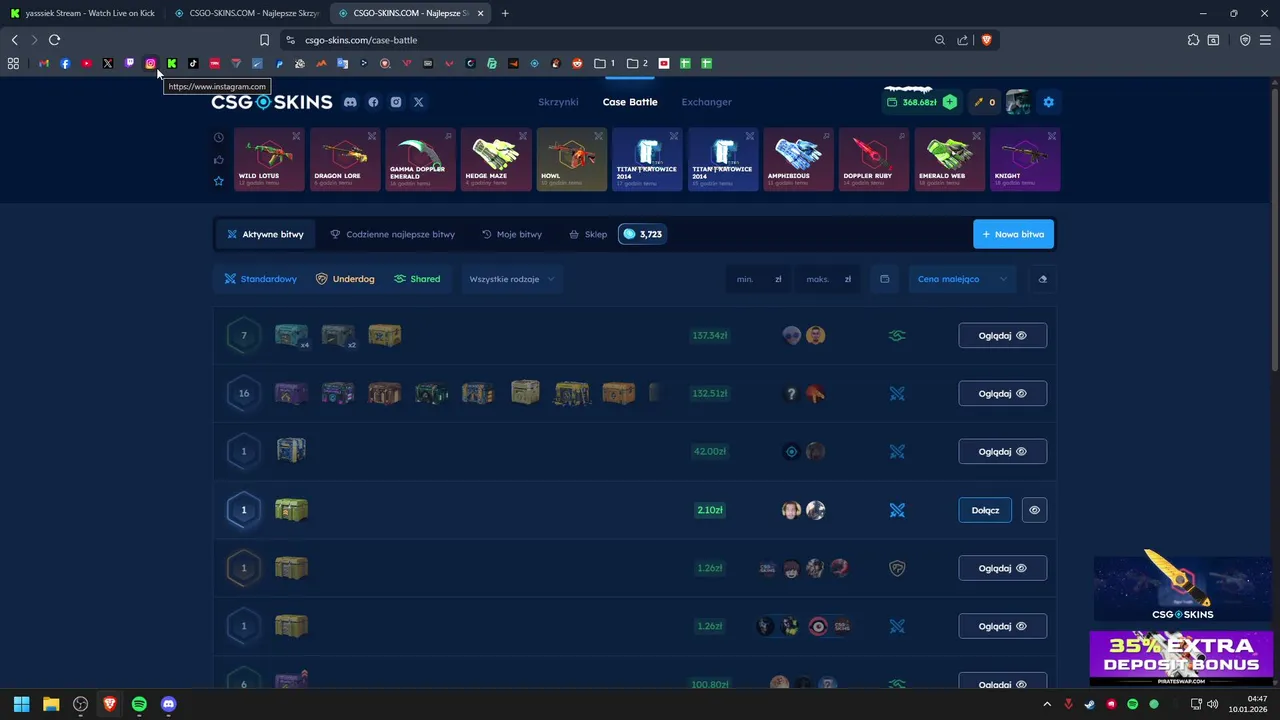The width and height of the screenshot is (1280, 720).
Task: Open the Cena malejąco sort dropdown
Action: [962, 279]
